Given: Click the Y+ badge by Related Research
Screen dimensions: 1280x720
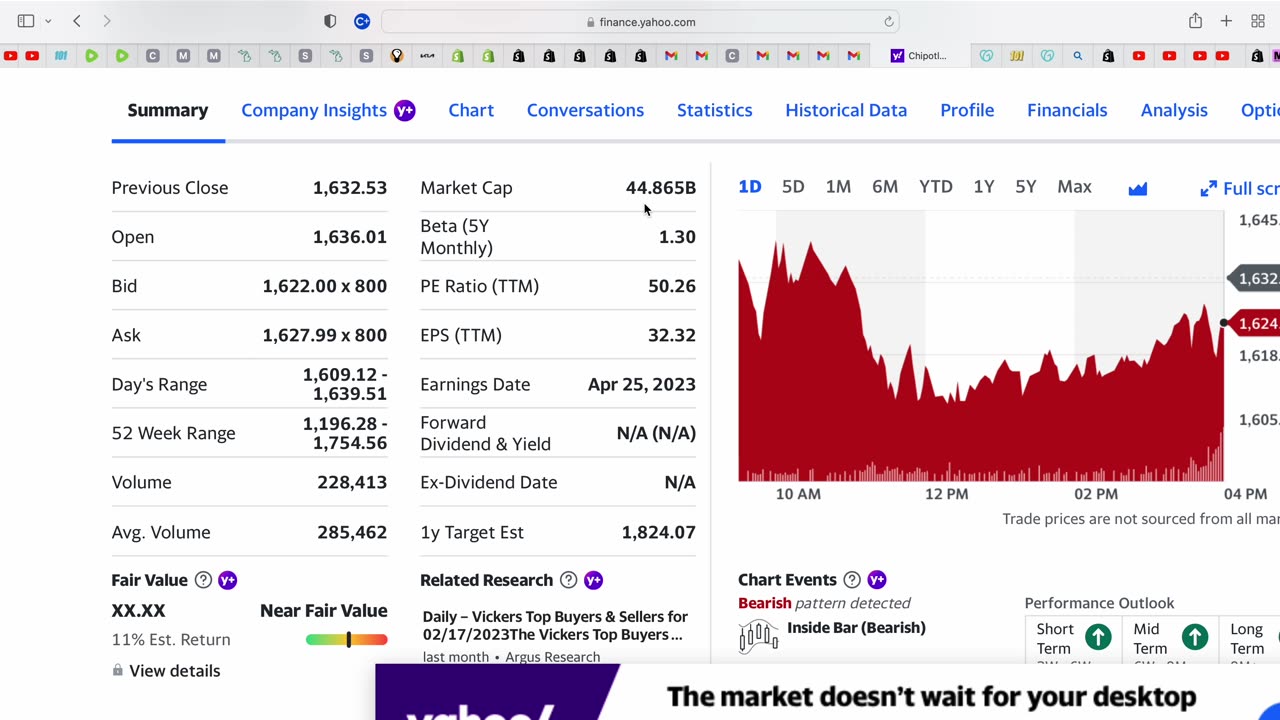Looking at the screenshot, I should coord(593,580).
